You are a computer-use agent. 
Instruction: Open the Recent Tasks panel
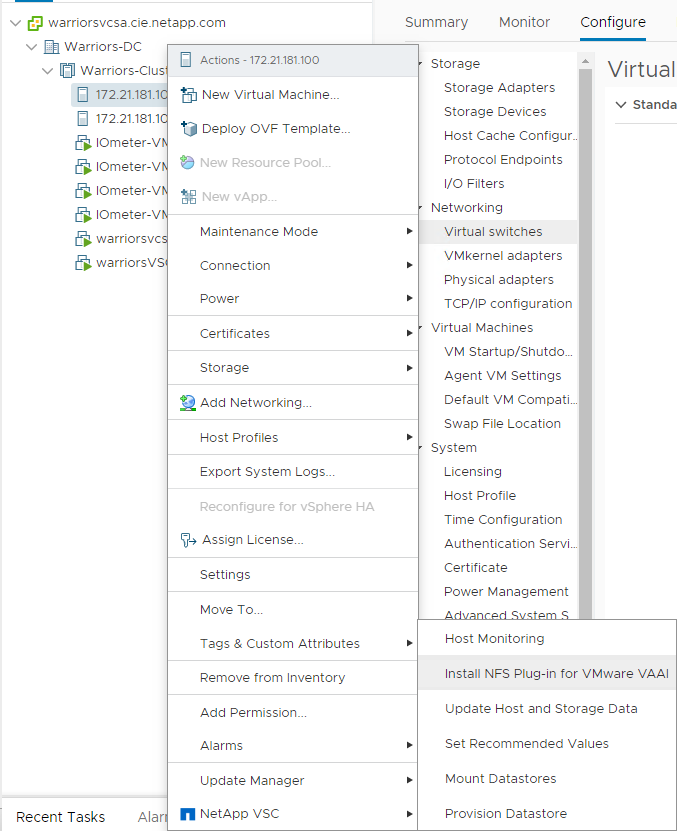[x=60, y=817]
